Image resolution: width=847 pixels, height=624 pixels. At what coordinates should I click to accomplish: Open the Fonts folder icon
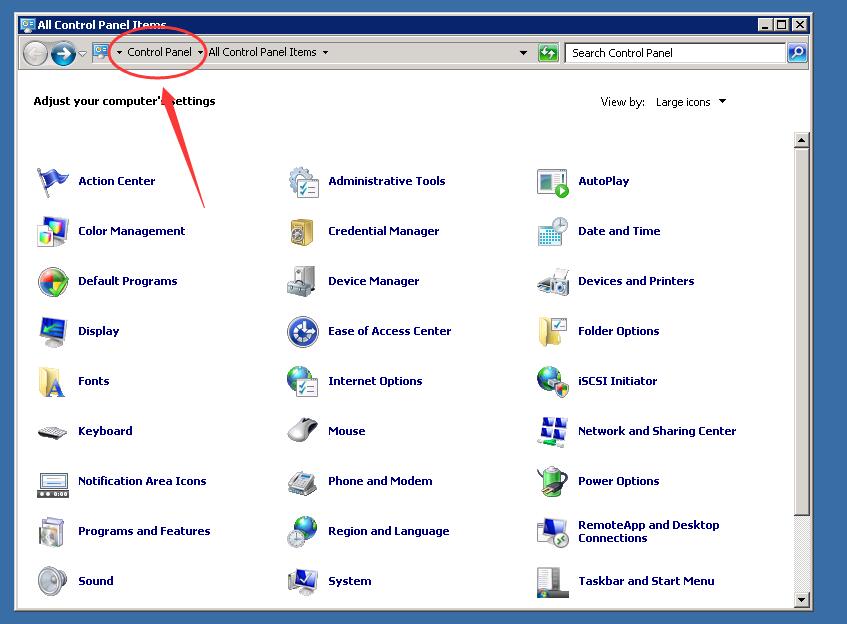(52, 382)
